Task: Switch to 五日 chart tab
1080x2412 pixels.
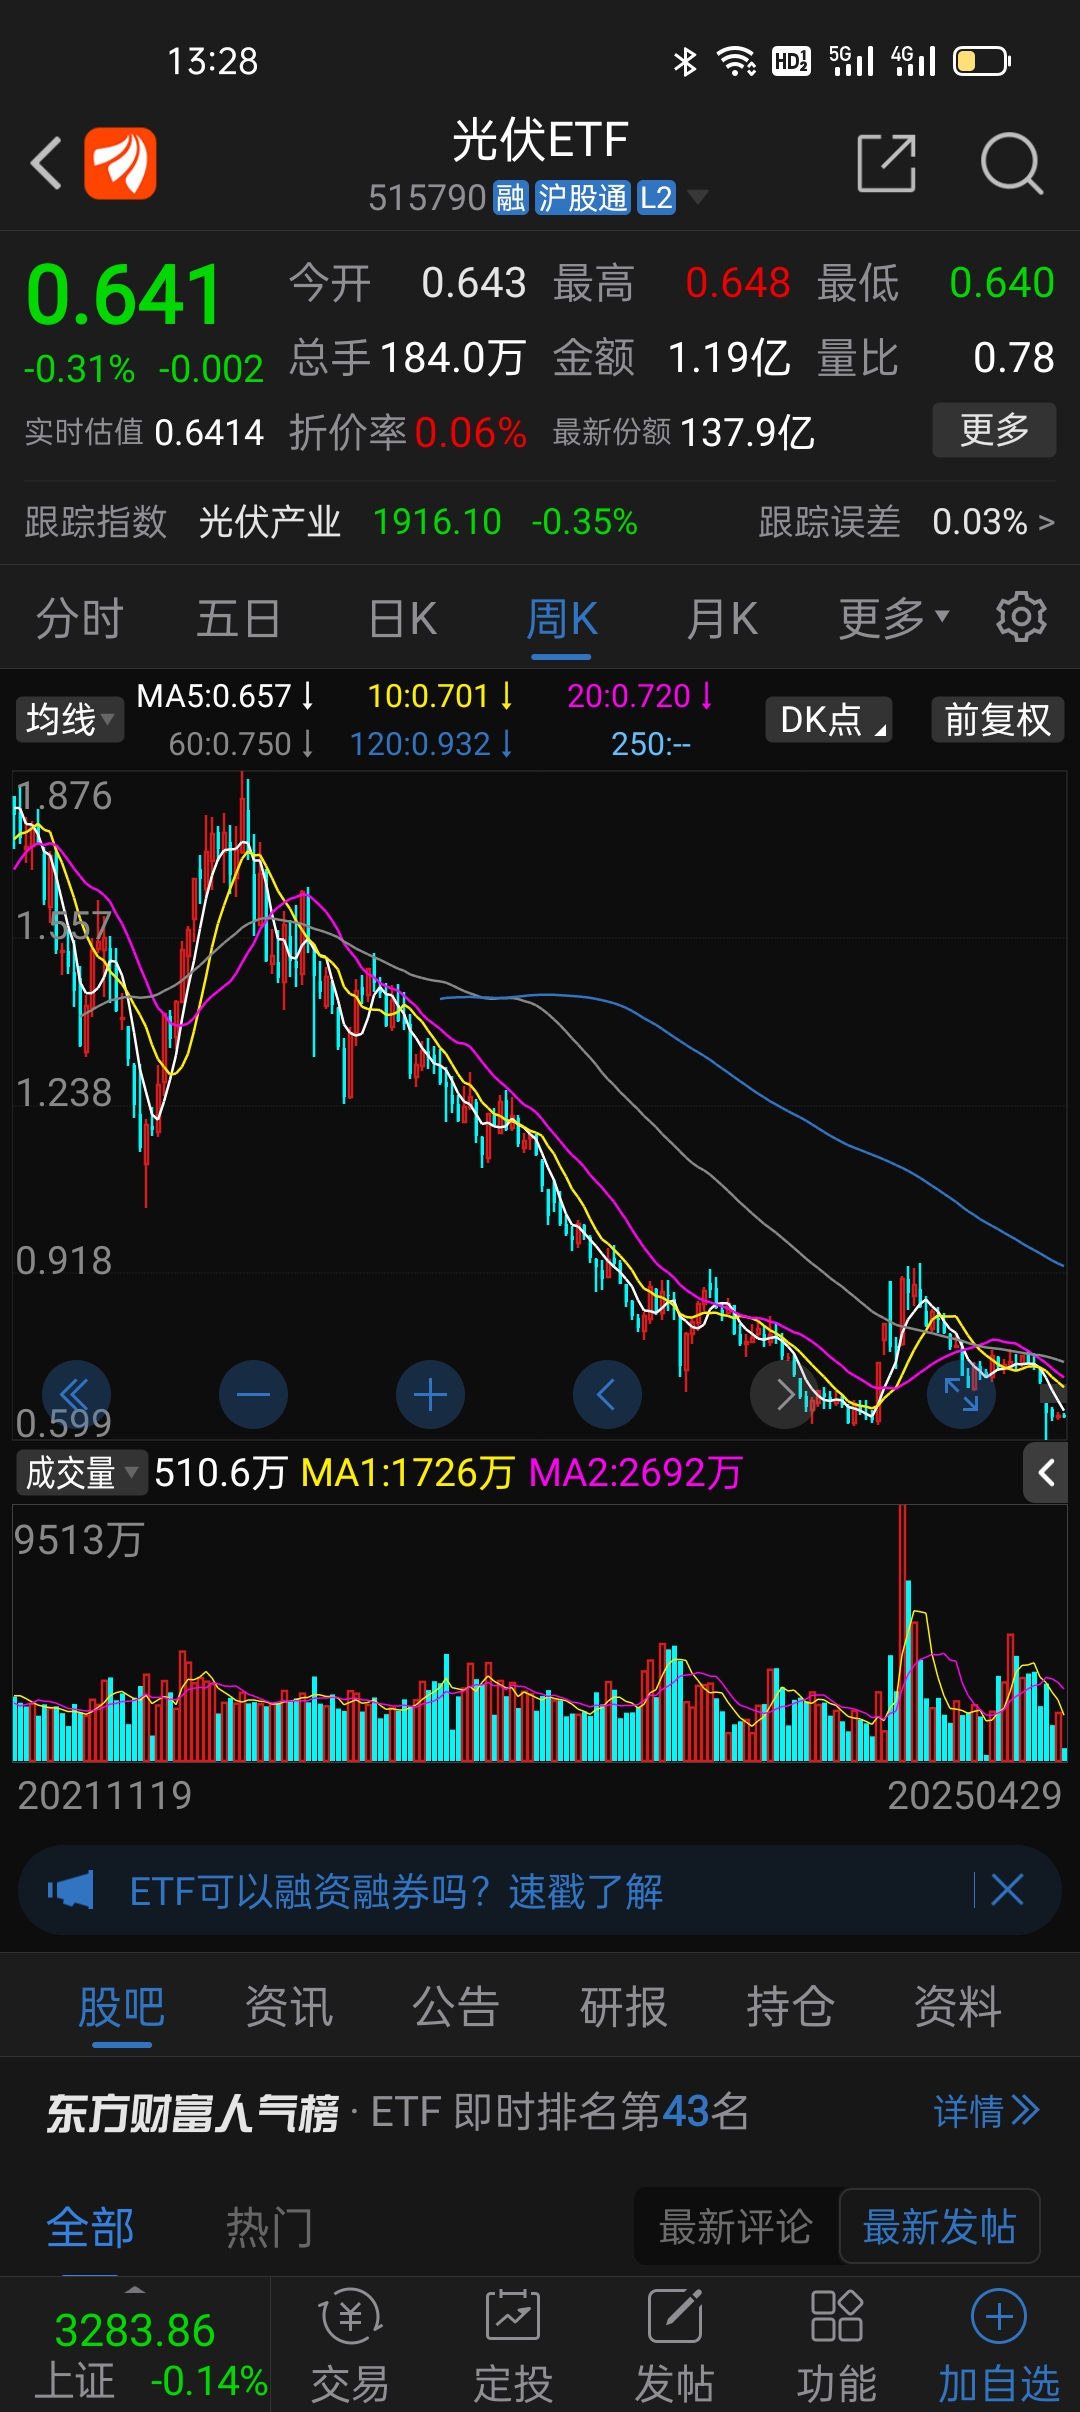Action: (x=238, y=618)
